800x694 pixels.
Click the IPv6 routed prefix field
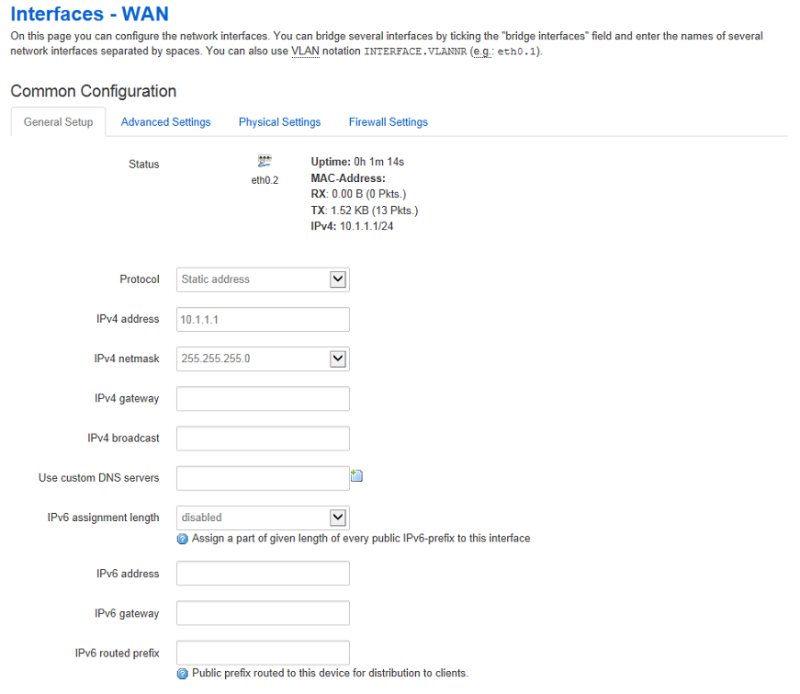tap(262, 653)
